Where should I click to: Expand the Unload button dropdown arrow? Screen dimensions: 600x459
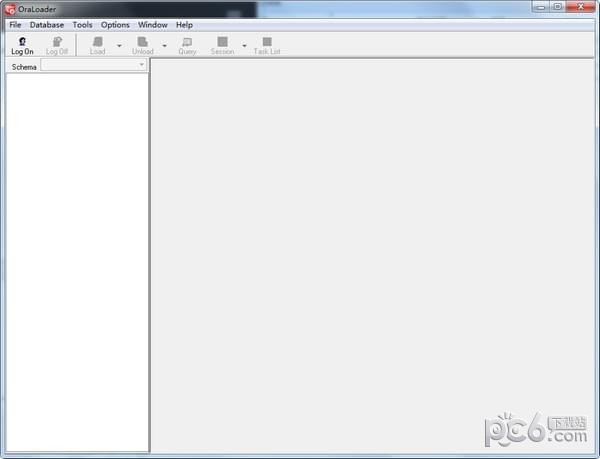point(165,46)
